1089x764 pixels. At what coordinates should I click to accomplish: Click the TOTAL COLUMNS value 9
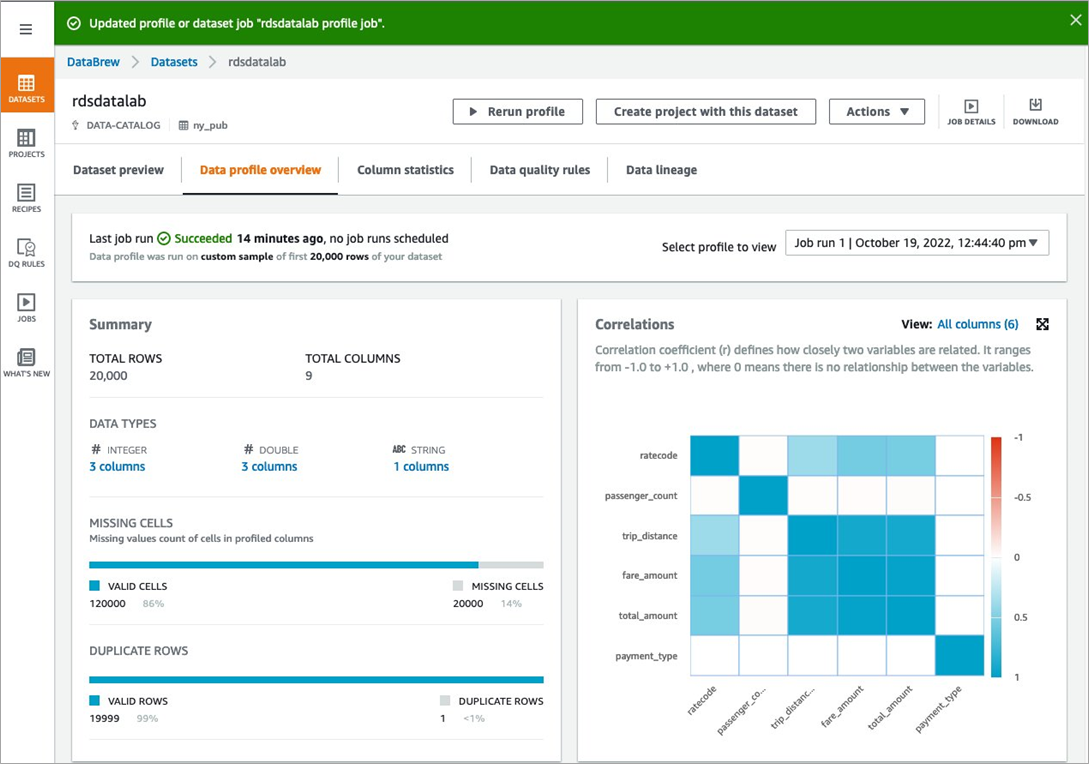pyautogui.click(x=308, y=376)
